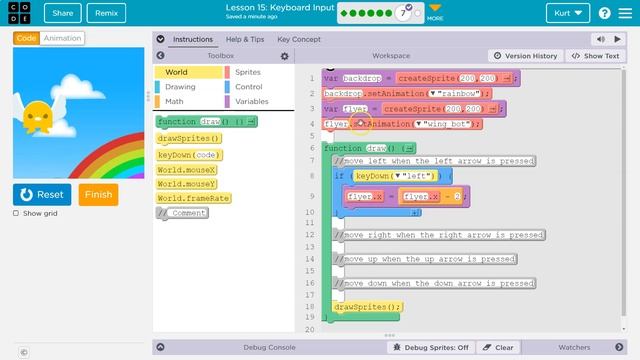Expand backdrop createSprite arrow on line 1
The height and width of the screenshot is (360, 640).
coord(507,78)
